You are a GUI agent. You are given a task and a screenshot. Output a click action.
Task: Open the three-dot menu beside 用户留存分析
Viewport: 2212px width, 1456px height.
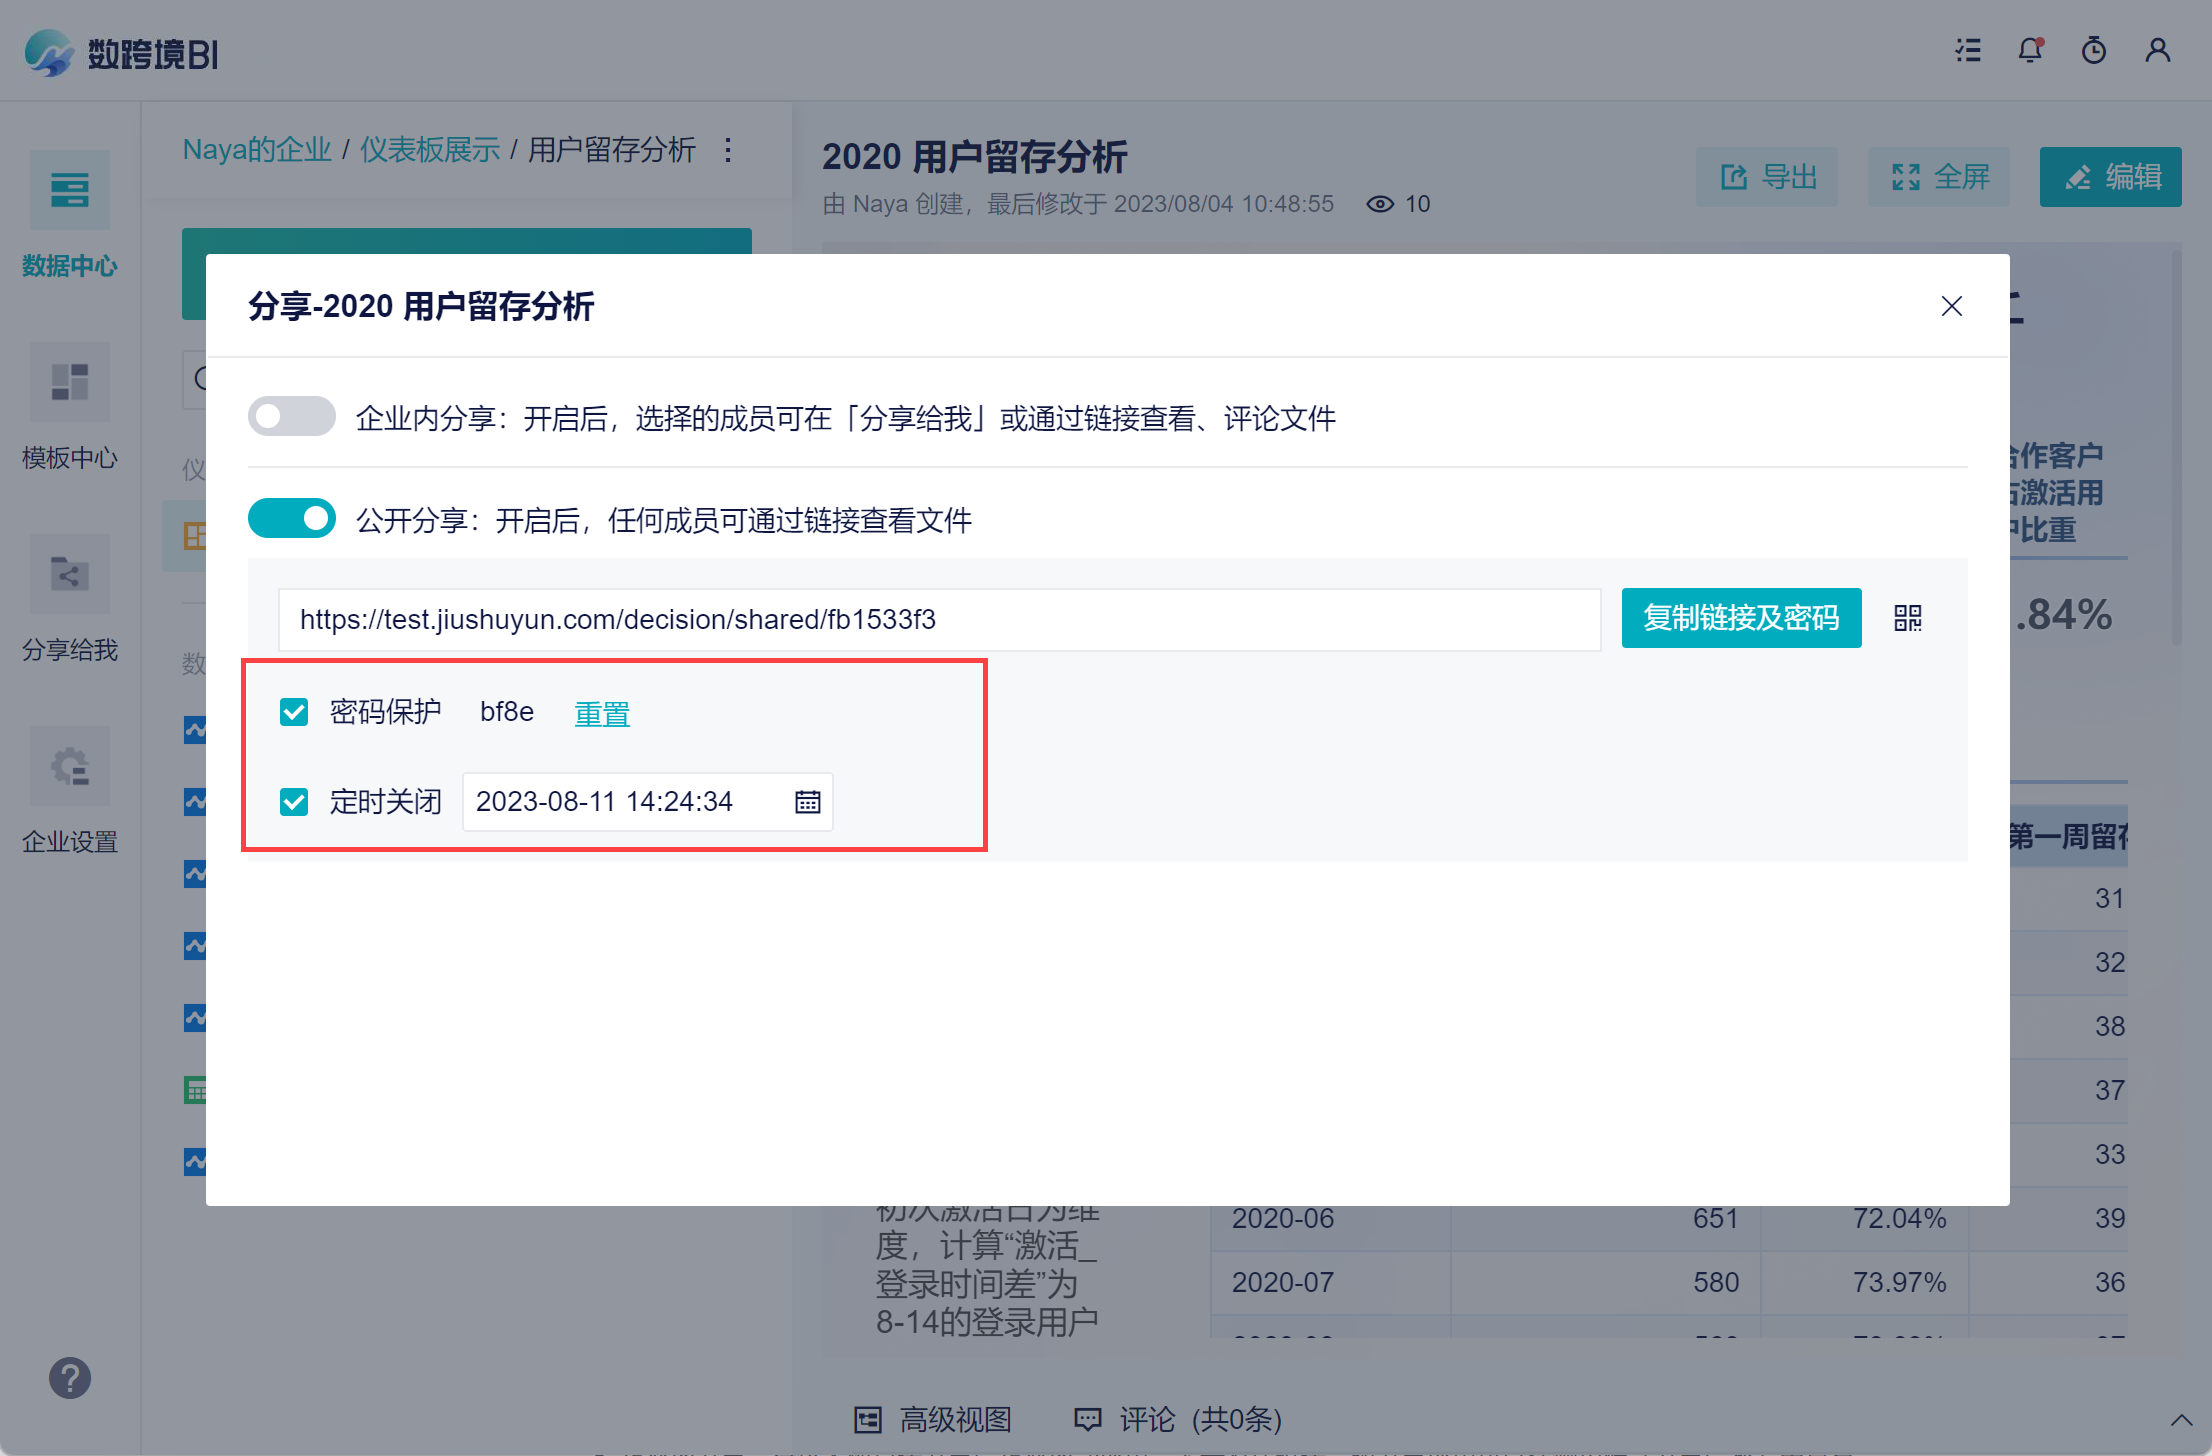(x=728, y=150)
